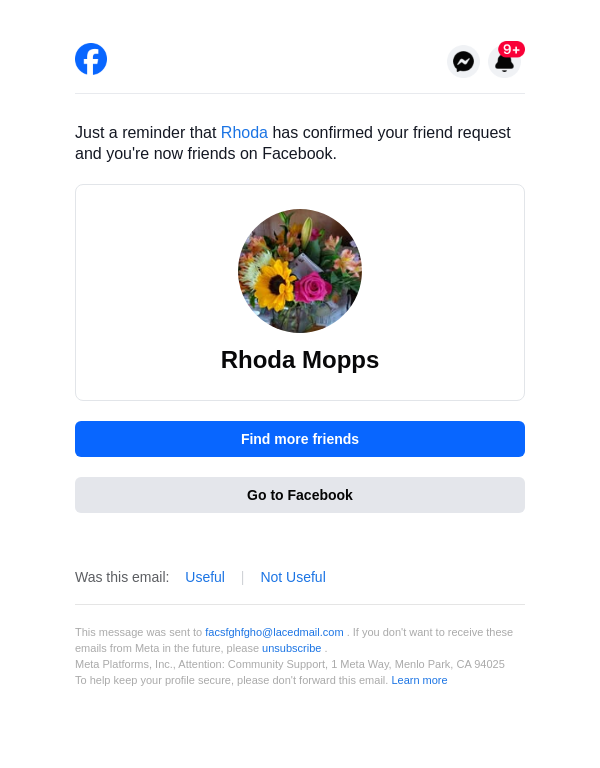Click the Rhoda link in the reminder text
This screenshot has height=768, width=600.
[244, 133]
